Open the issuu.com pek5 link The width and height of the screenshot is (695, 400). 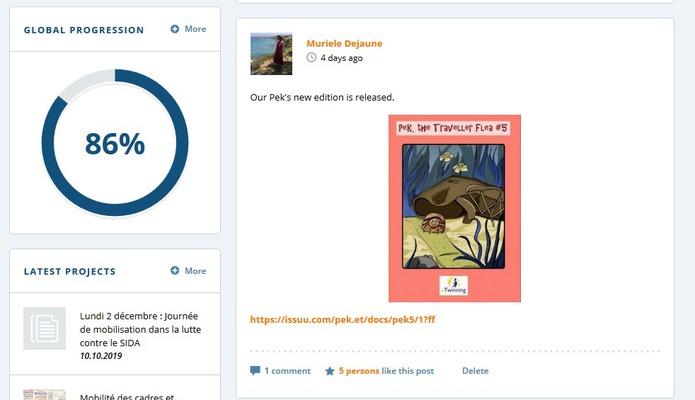343,319
